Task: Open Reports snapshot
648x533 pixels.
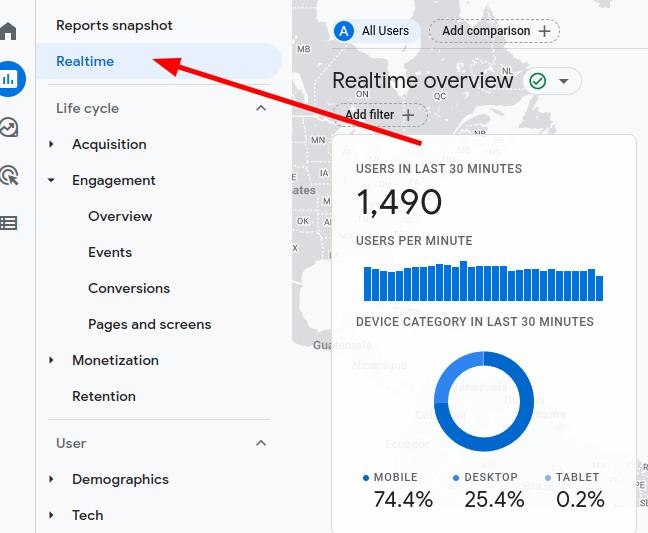Action: (x=114, y=25)
